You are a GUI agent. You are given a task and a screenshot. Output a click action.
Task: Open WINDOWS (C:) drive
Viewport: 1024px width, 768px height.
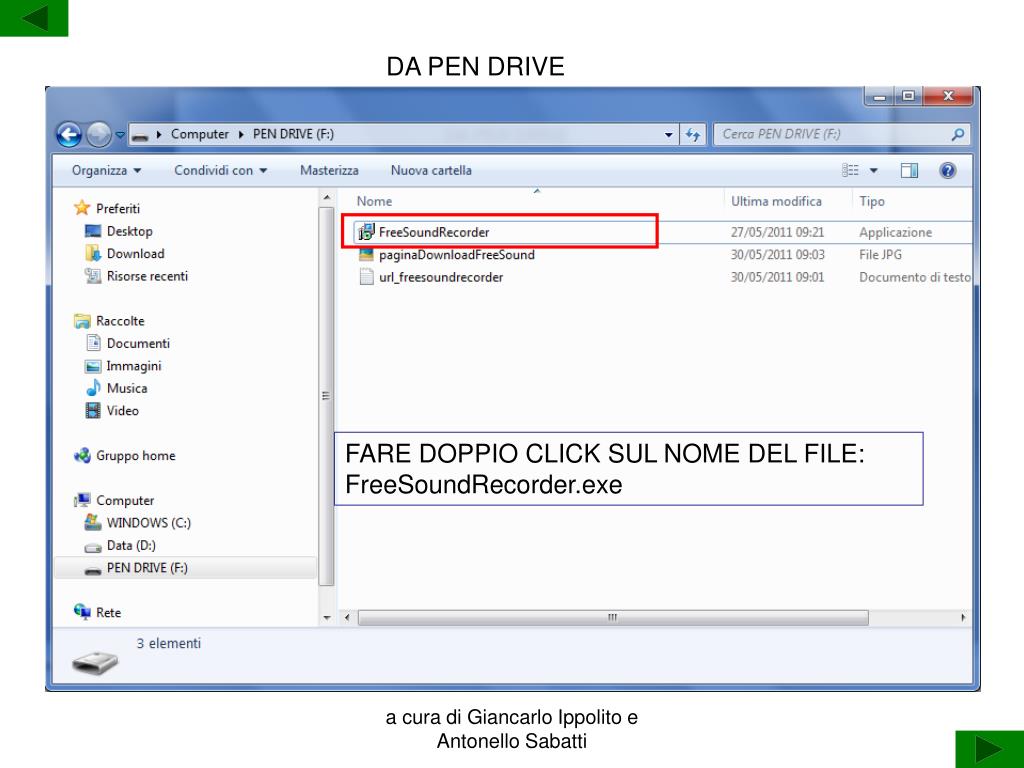[x=148, y=523]
